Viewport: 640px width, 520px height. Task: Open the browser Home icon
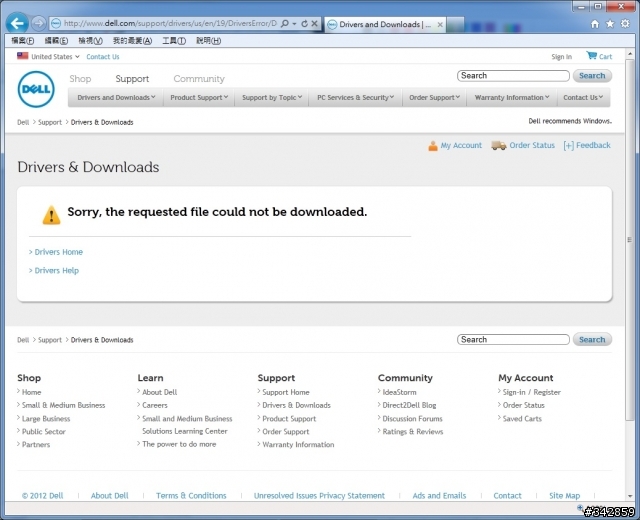(x=595, y=24)
